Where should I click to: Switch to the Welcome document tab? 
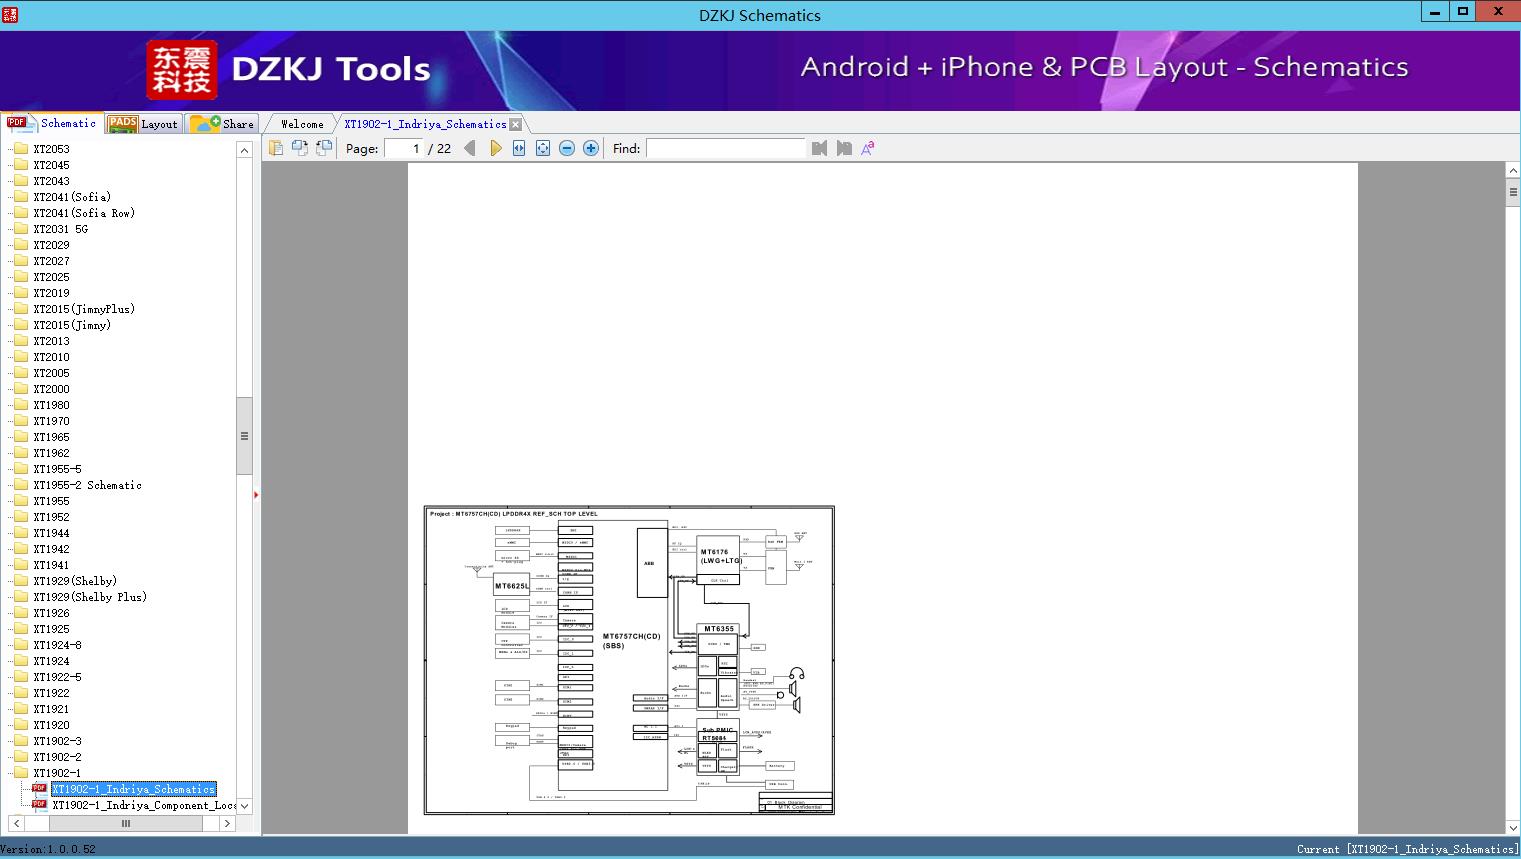point(302,124)
